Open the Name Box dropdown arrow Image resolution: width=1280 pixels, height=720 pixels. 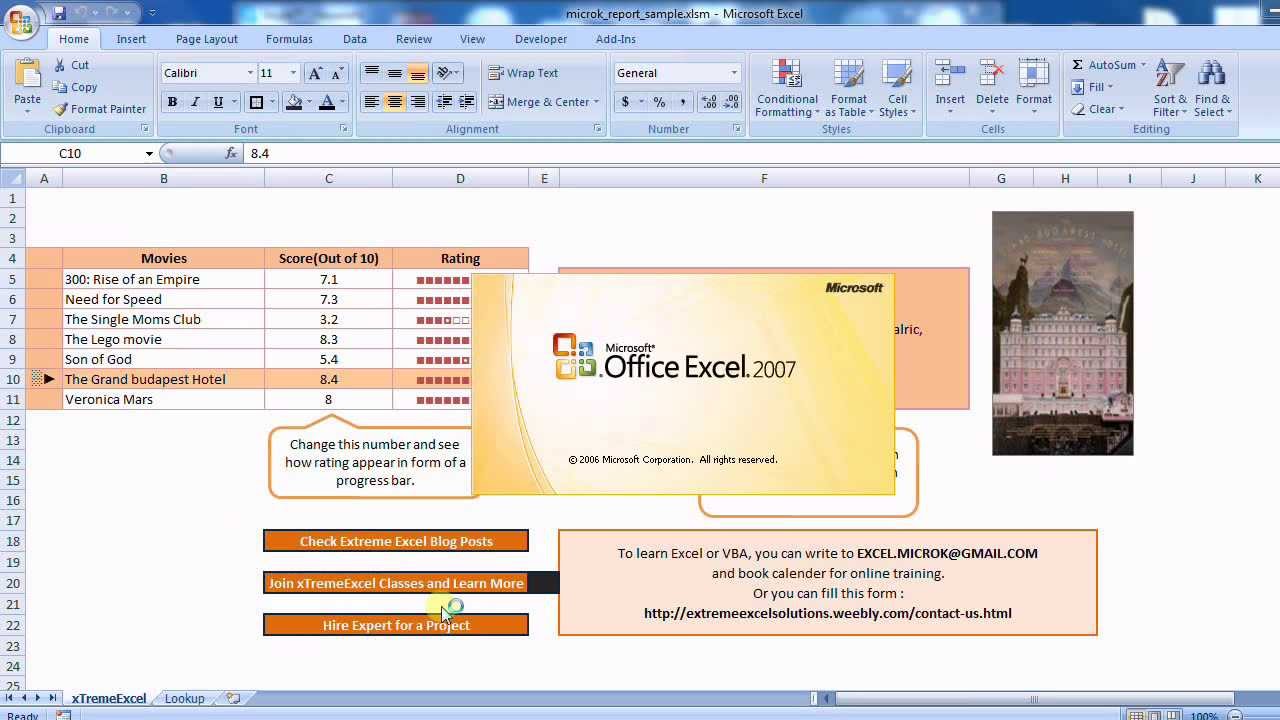click(x=149, y=153)
